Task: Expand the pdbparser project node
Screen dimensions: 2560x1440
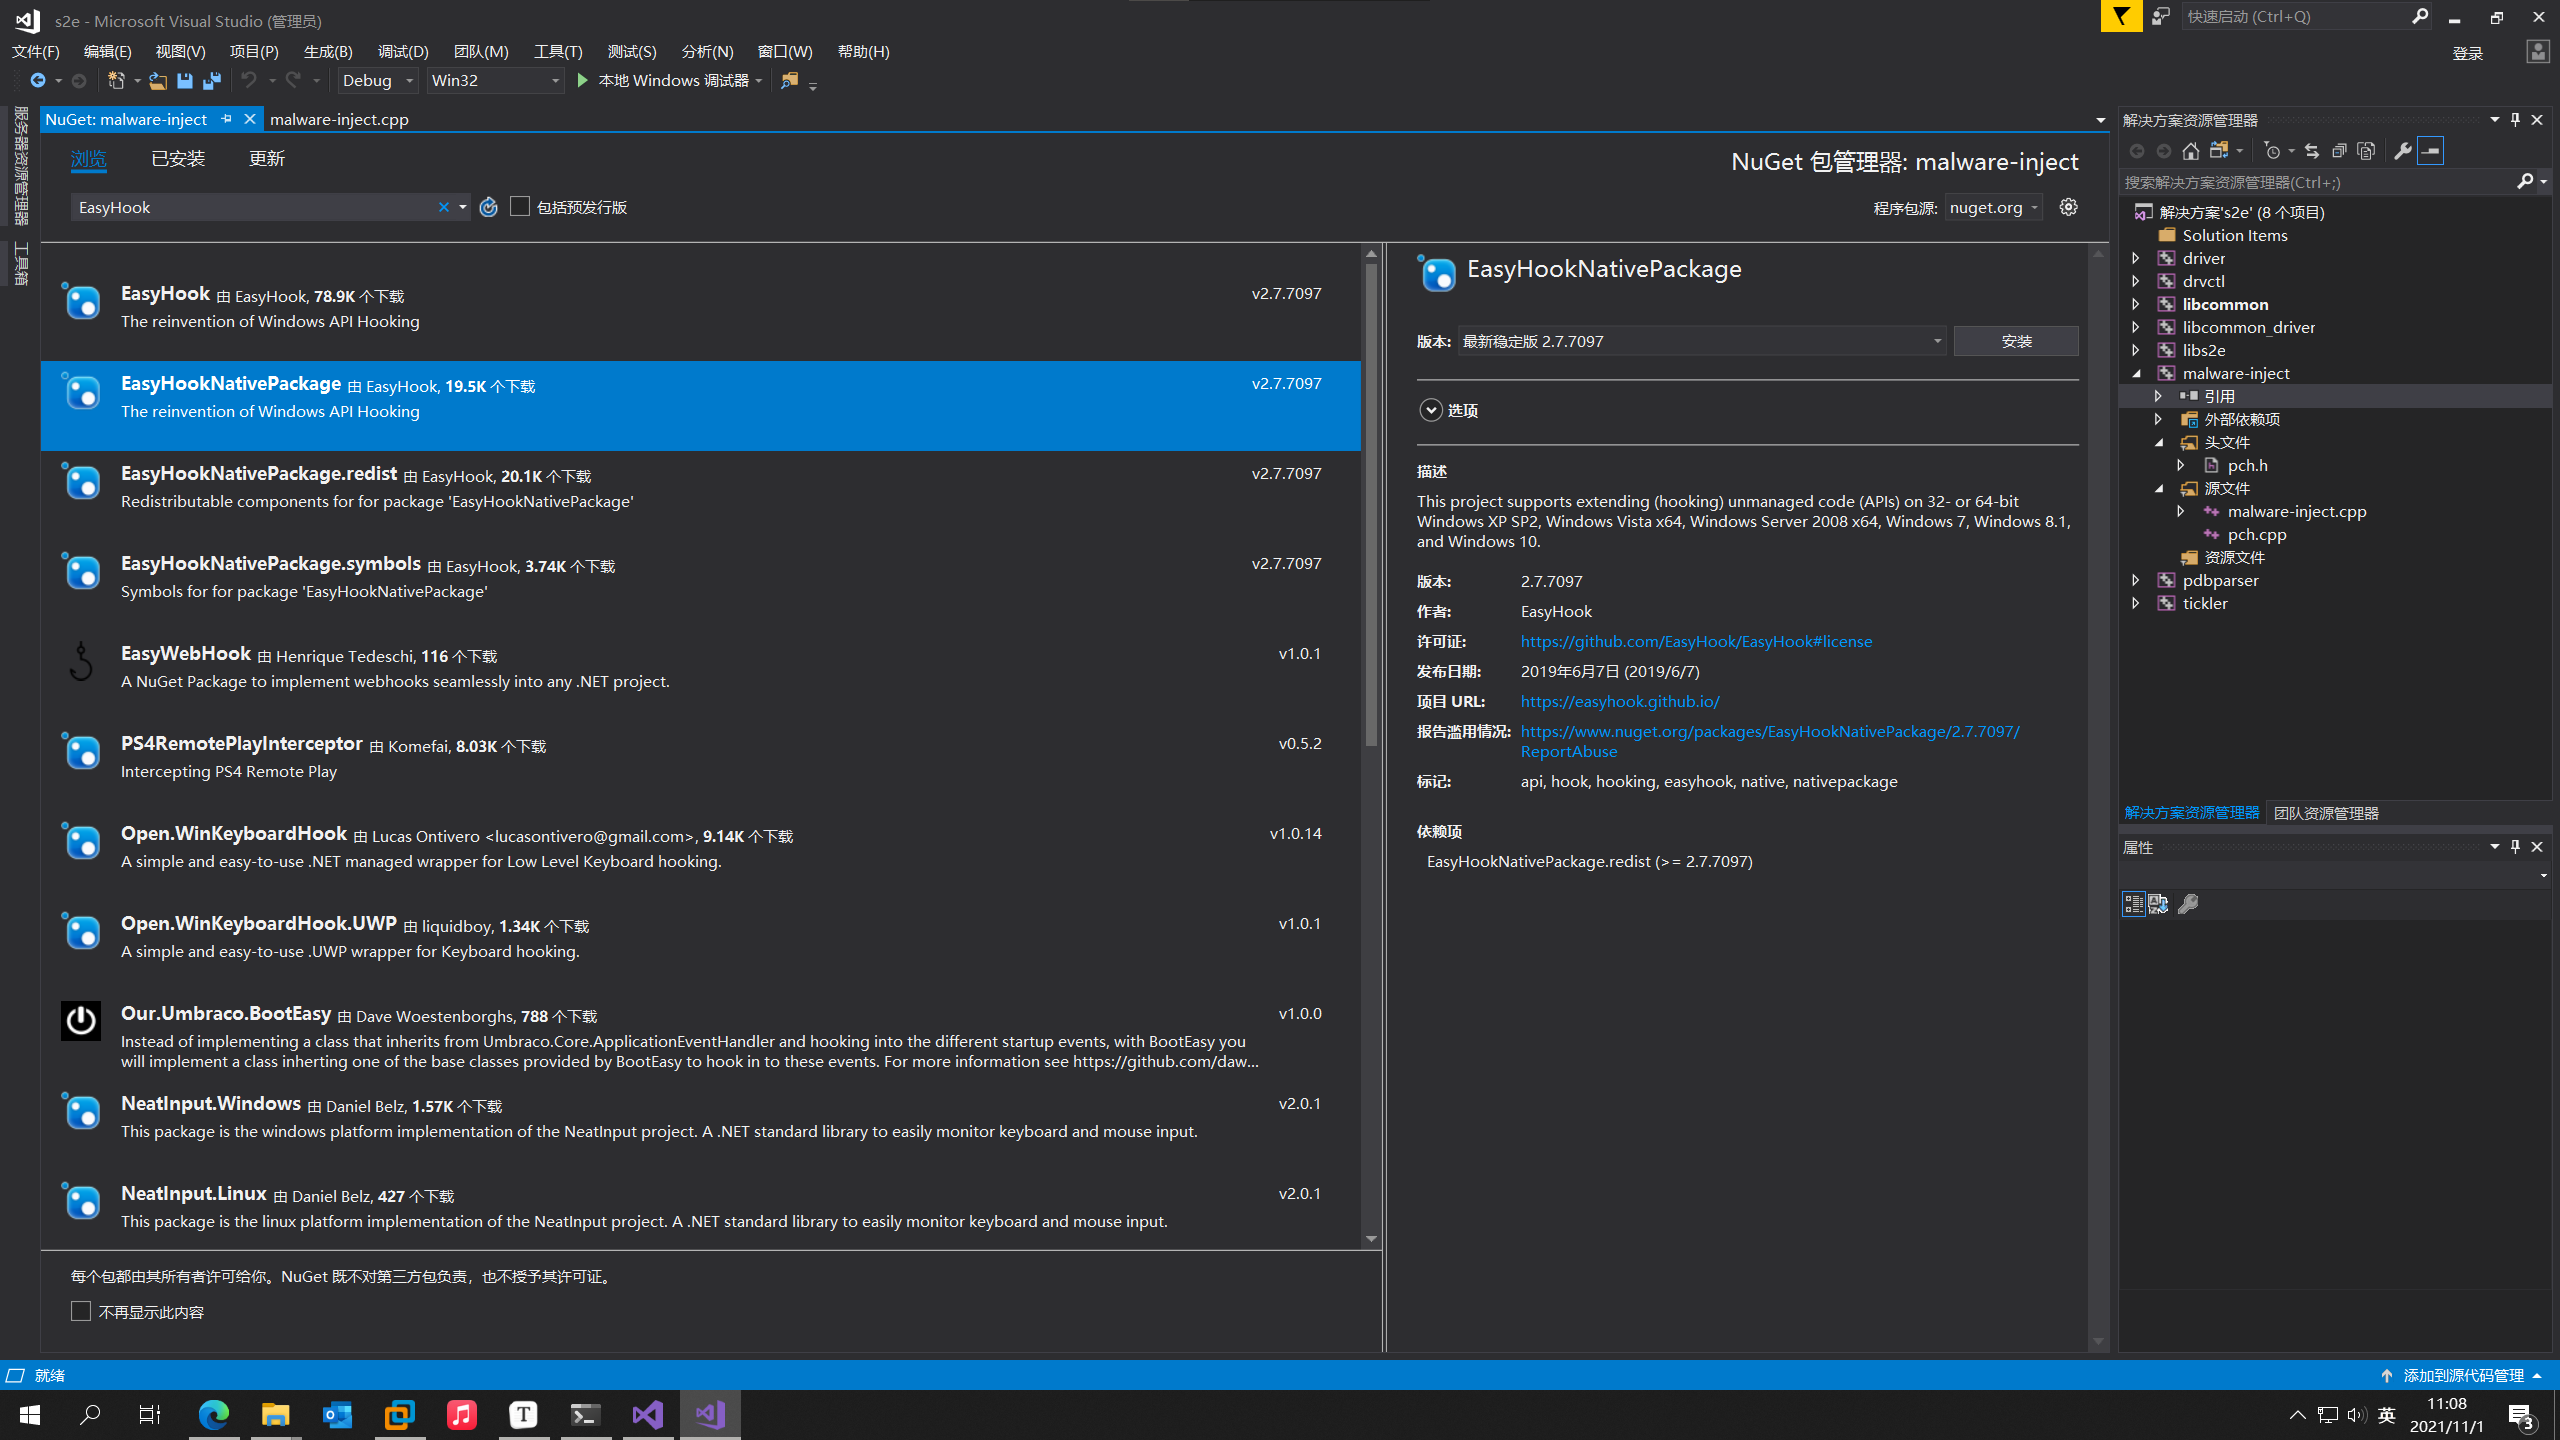Action: (x=2136, y=580)
